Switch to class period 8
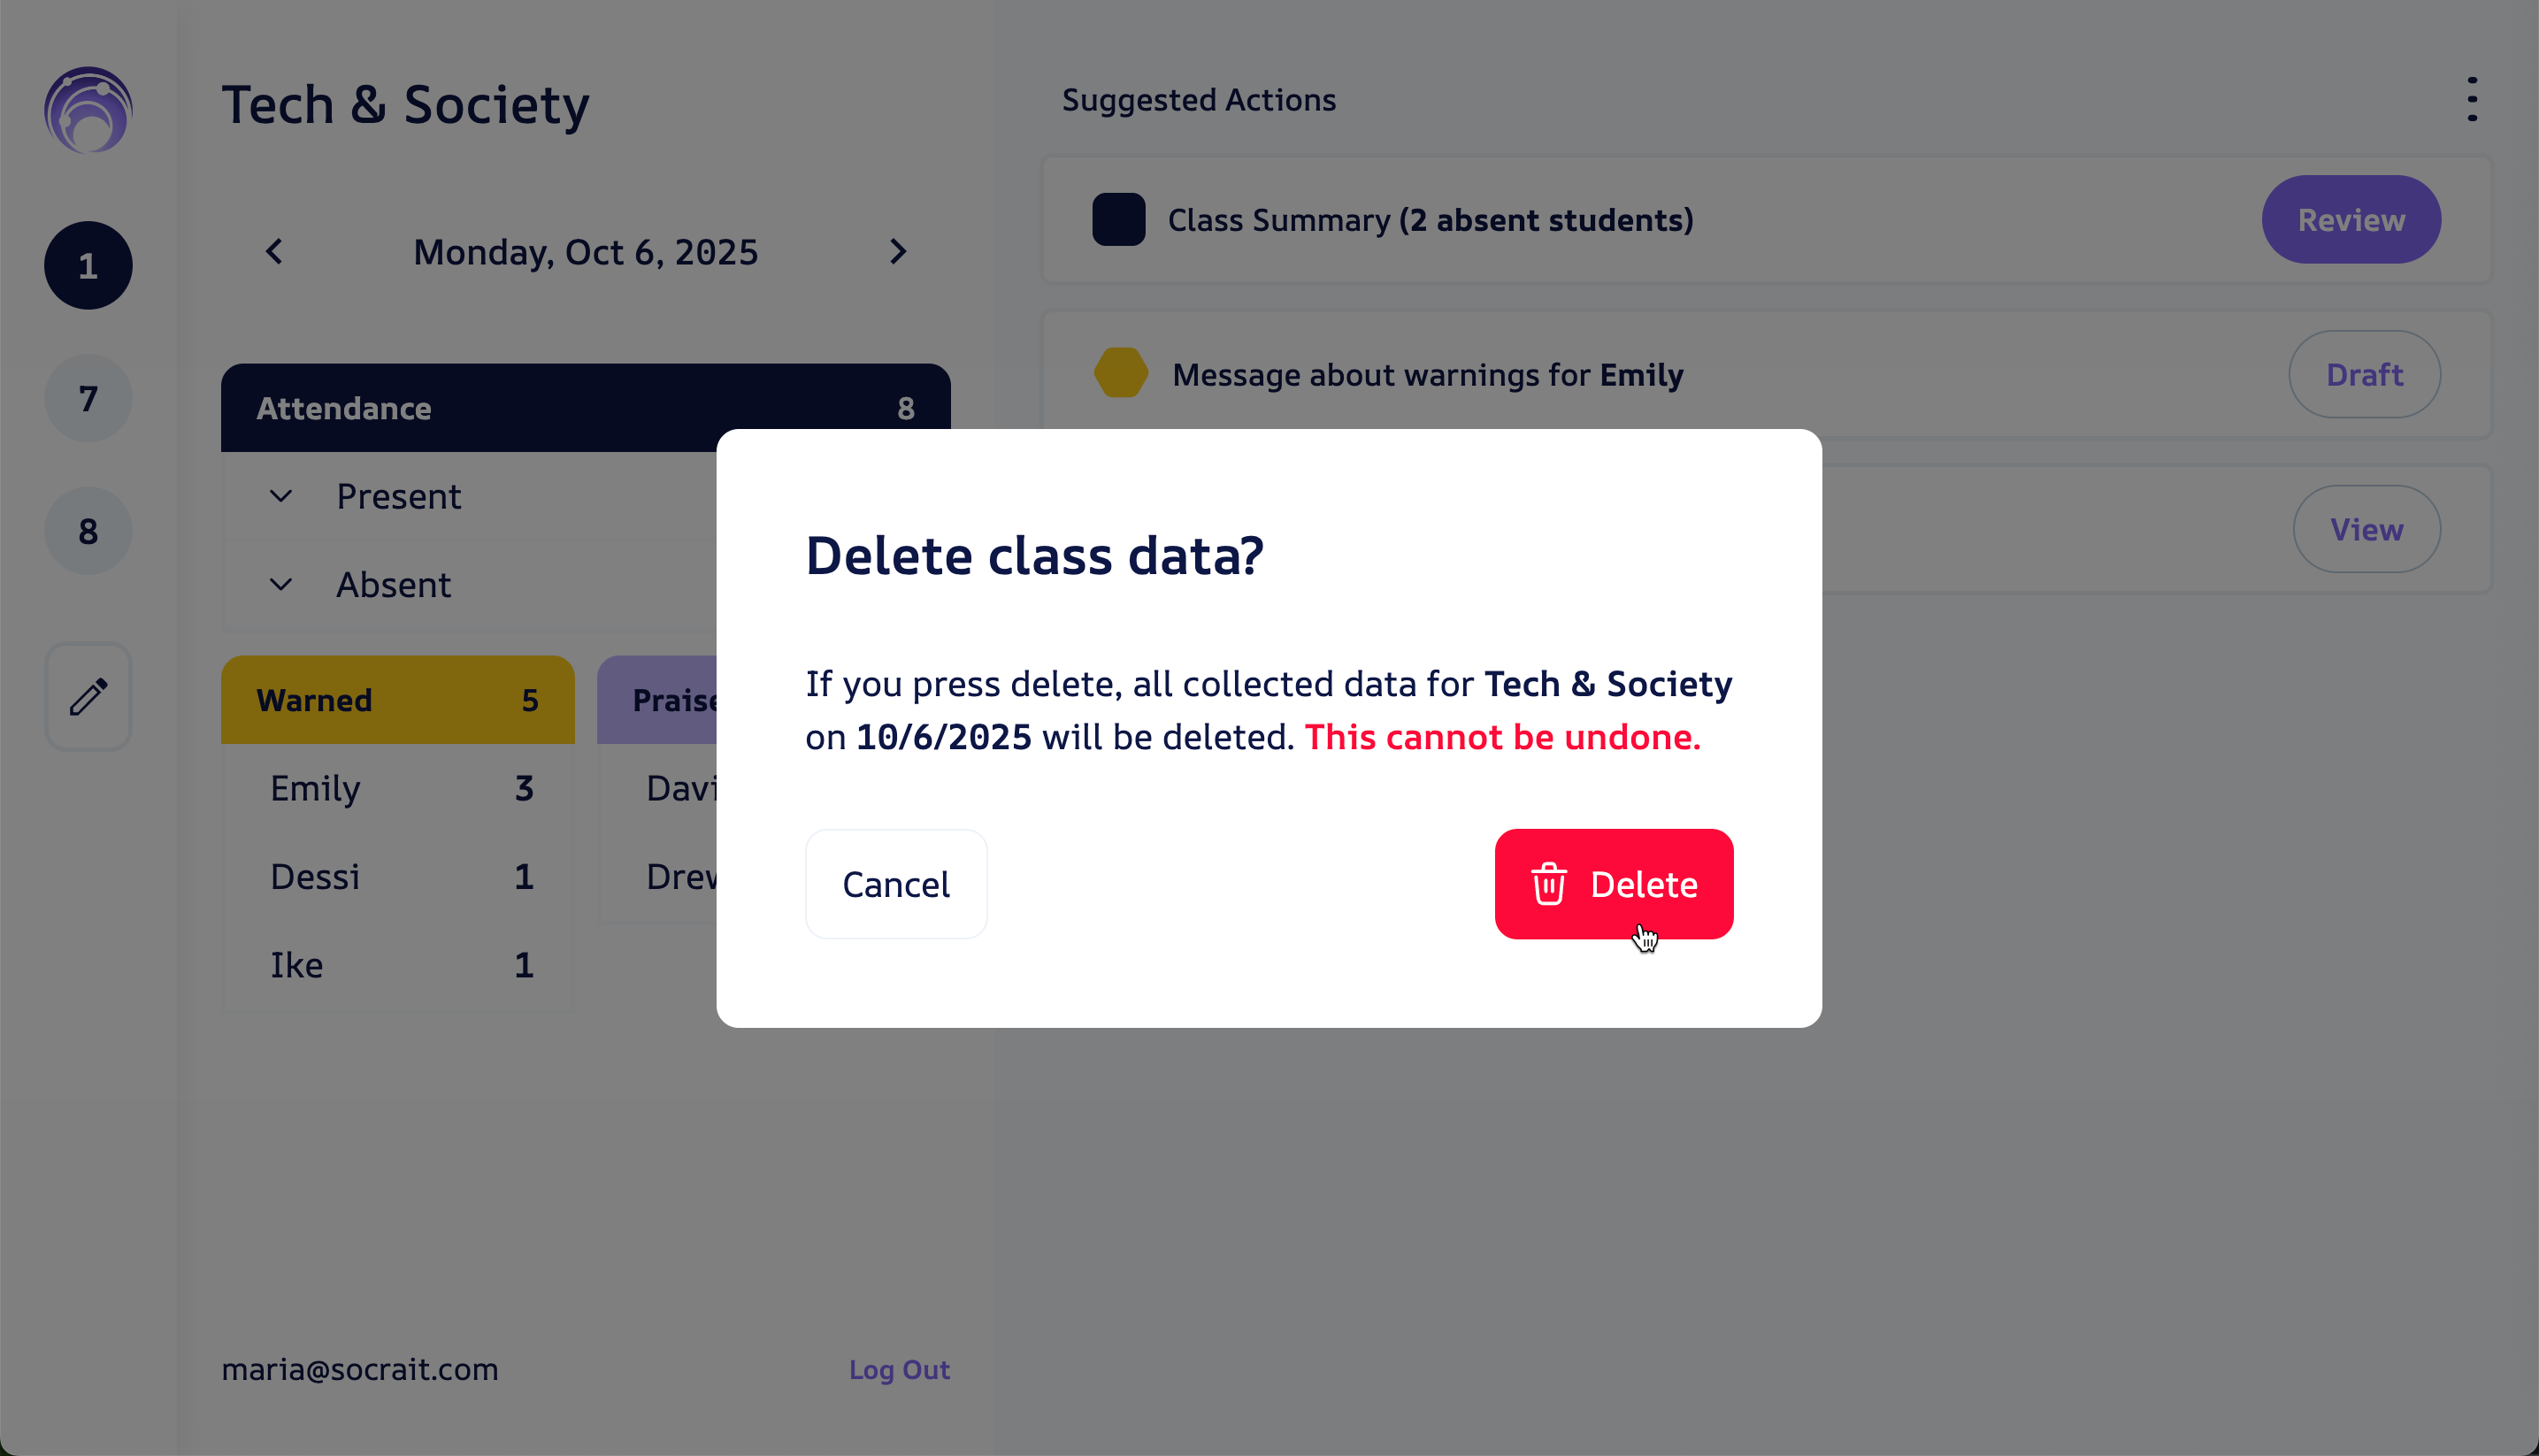2539x1456 pixels. (x=88, y=531)
